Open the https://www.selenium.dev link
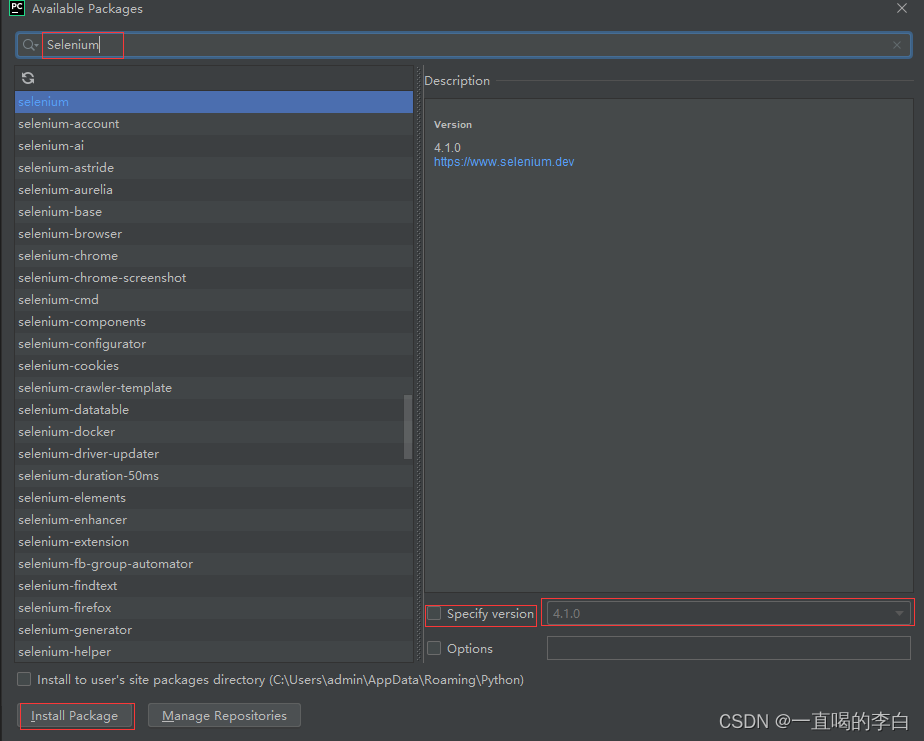Viewport: 924px width, 741px height. click(504, 162)
